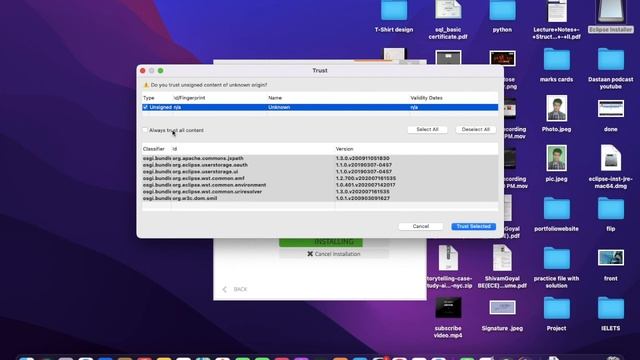
Task: Select the pic.jpeg desktop thumbnail
Action: [x=557, y=158]
